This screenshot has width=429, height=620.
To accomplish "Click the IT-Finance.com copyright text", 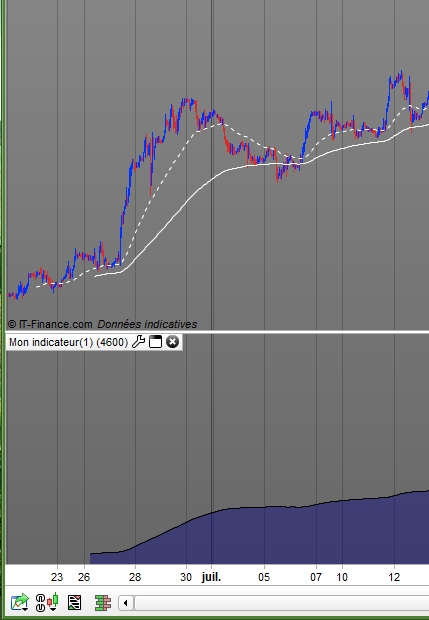I will (x=50, y=324).
